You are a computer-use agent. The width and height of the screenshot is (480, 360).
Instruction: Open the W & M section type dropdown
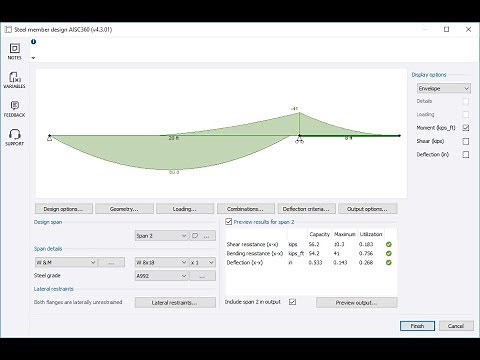tap(66, 262)
